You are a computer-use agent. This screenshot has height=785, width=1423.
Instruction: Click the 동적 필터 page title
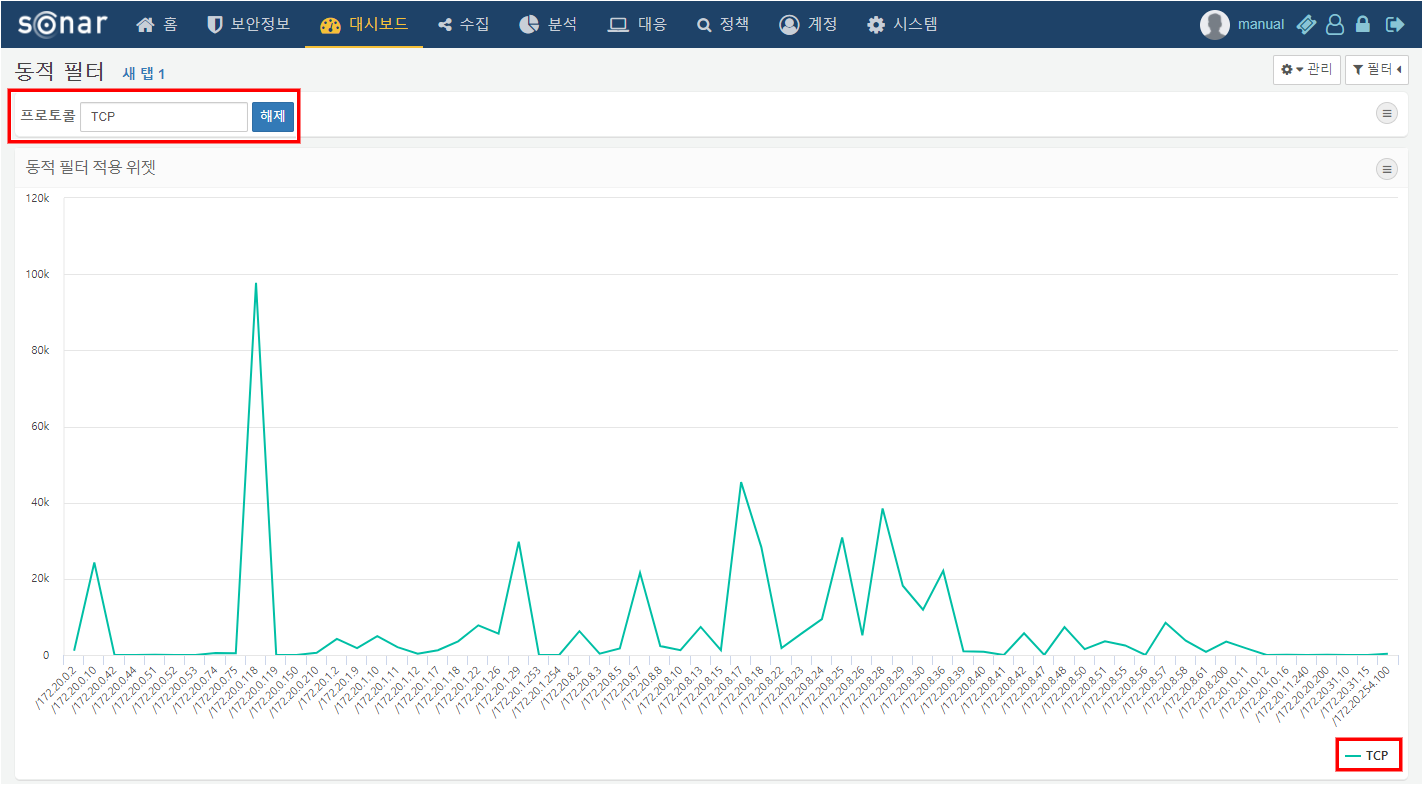[60, 71]
